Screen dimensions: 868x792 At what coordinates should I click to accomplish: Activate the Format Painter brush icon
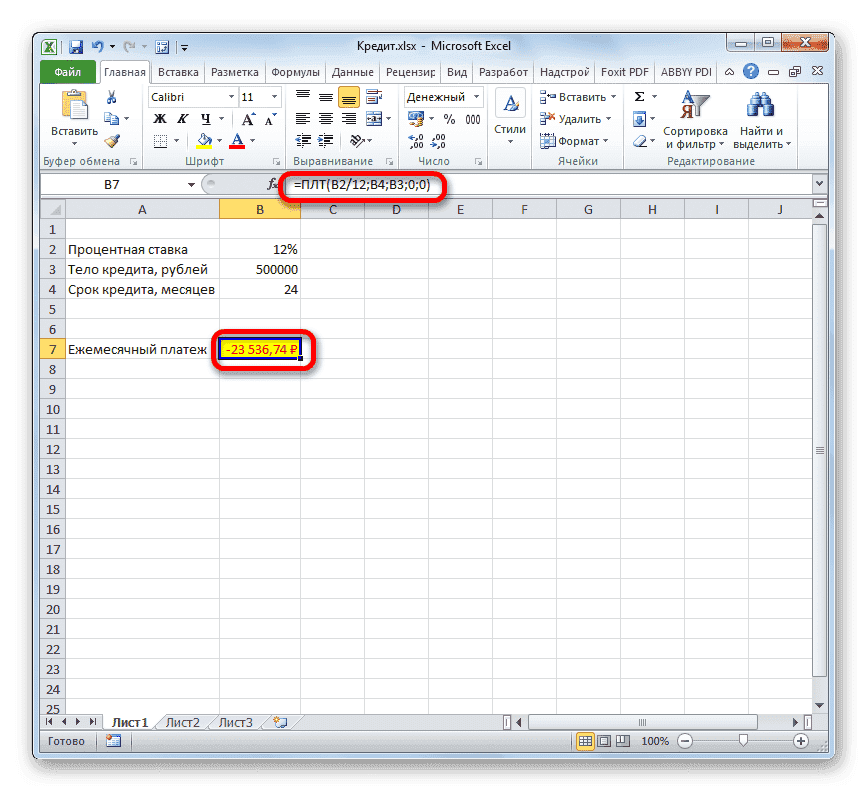click(x=110, y=140)
